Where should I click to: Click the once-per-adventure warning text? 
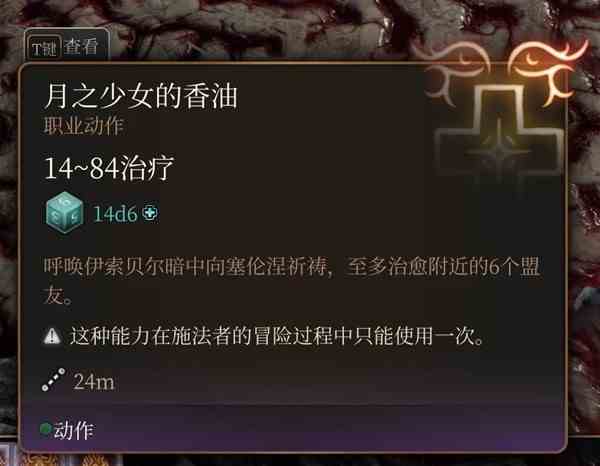click(277, 336)
